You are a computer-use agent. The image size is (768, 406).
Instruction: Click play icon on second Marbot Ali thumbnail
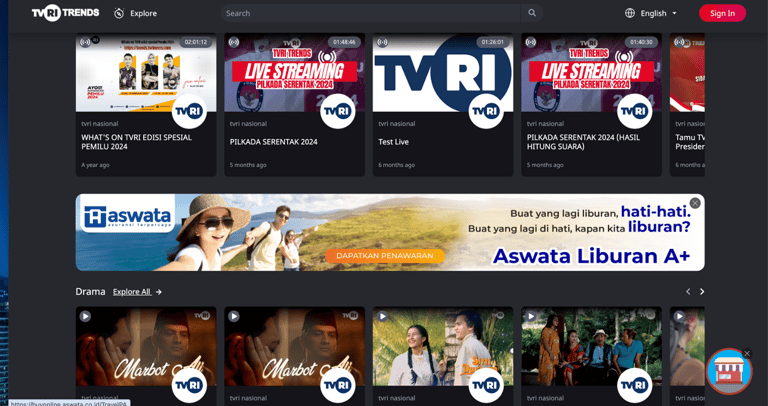pyautogui.click(x=234, y=316)
